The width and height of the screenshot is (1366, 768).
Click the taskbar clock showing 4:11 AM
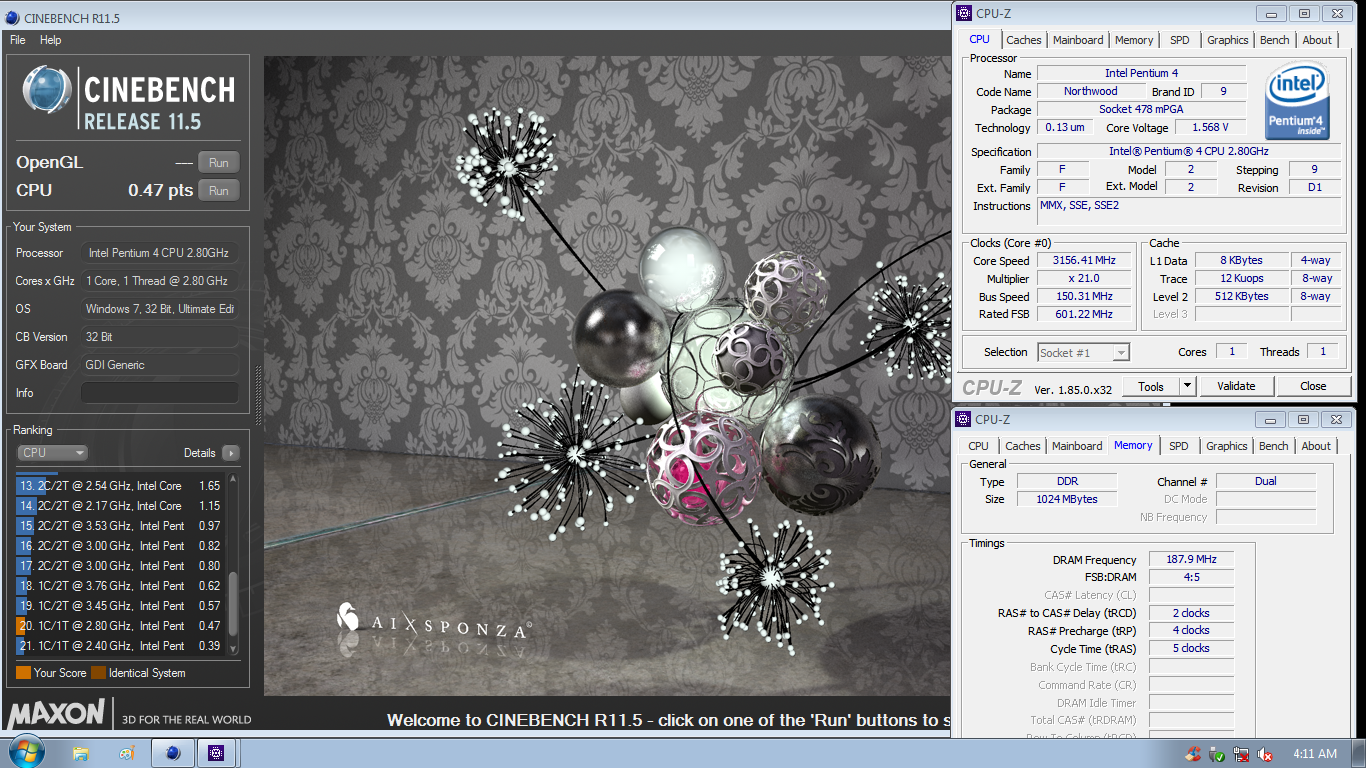[x=1314, y=754]
